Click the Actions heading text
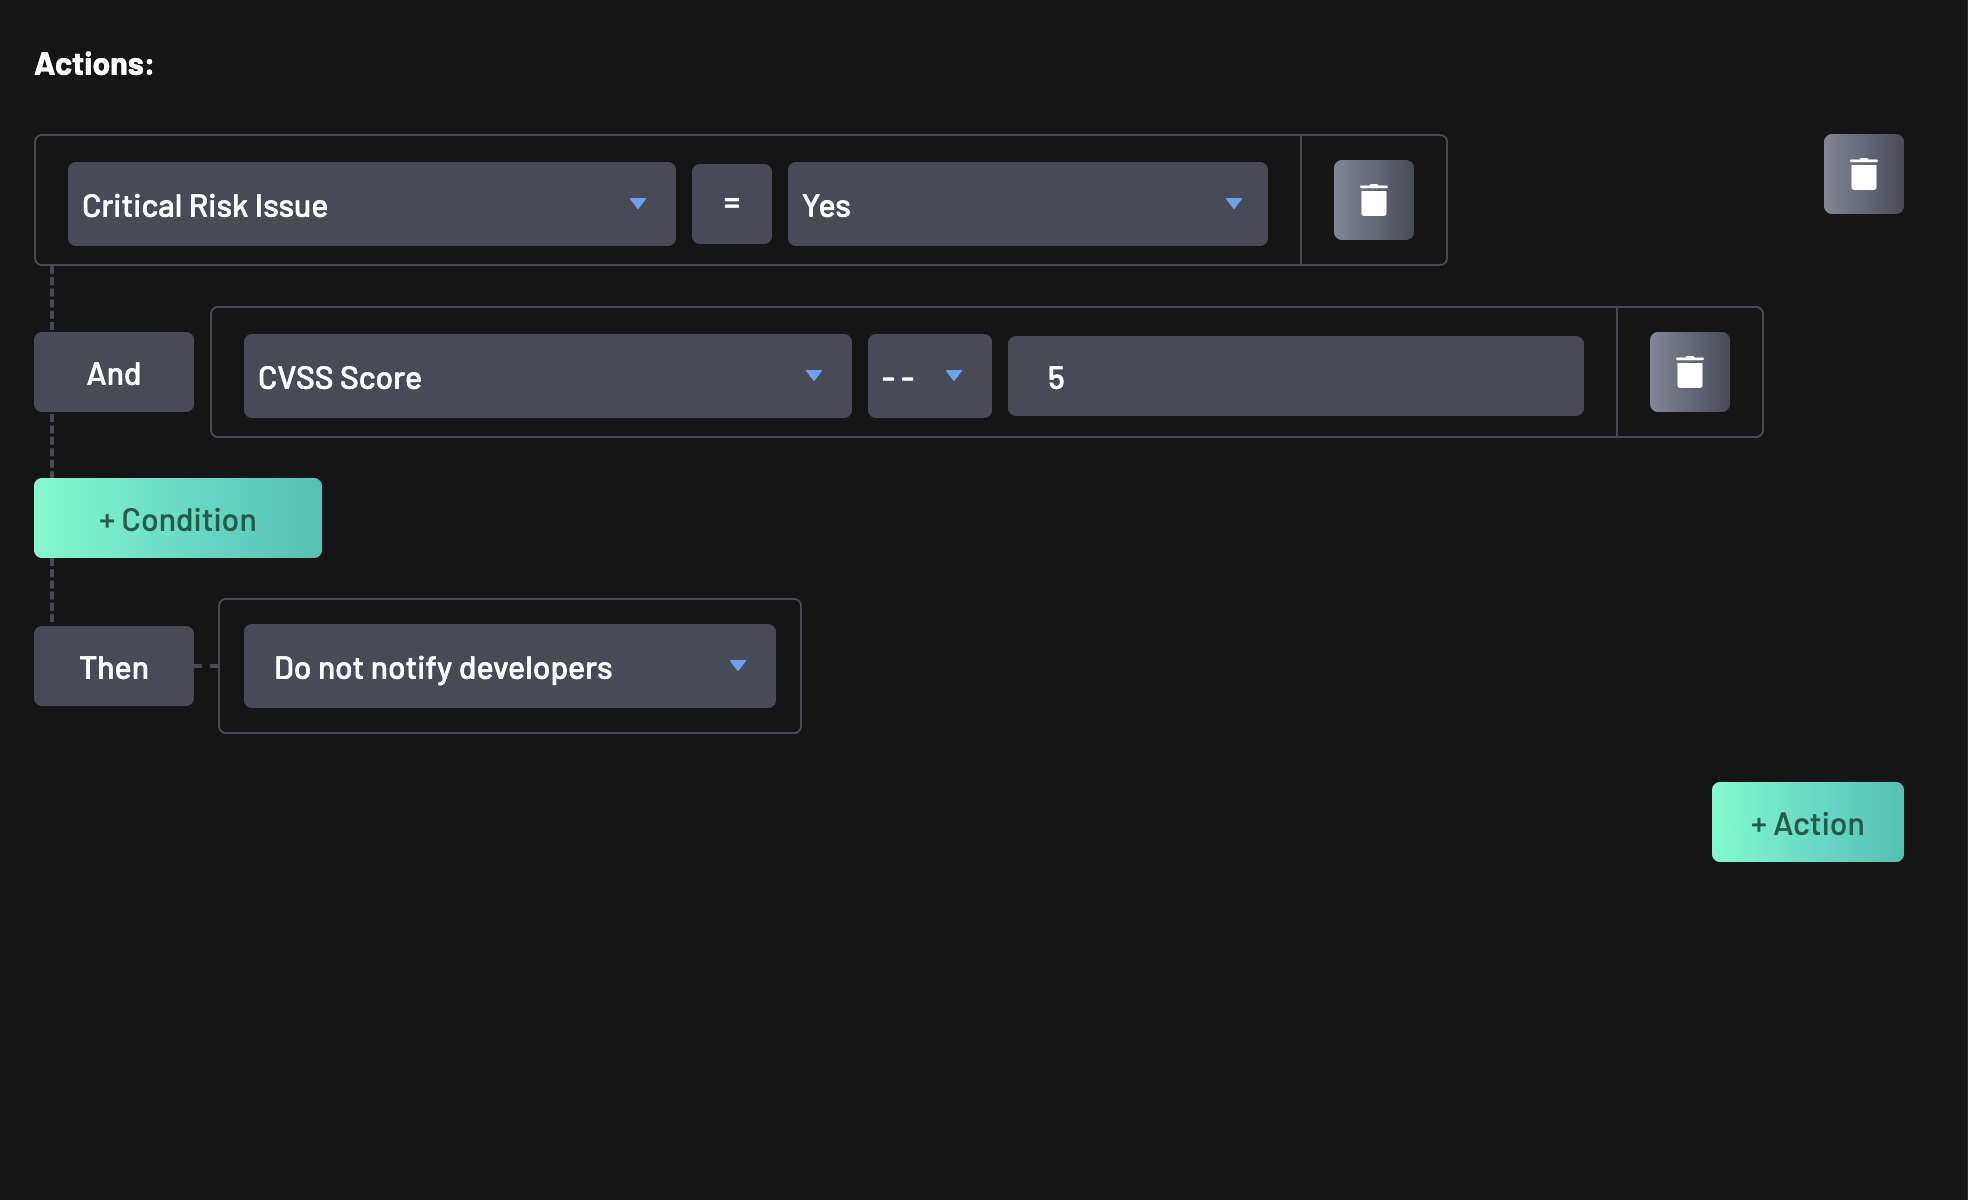The image size is (1968, 1200). 94,64
